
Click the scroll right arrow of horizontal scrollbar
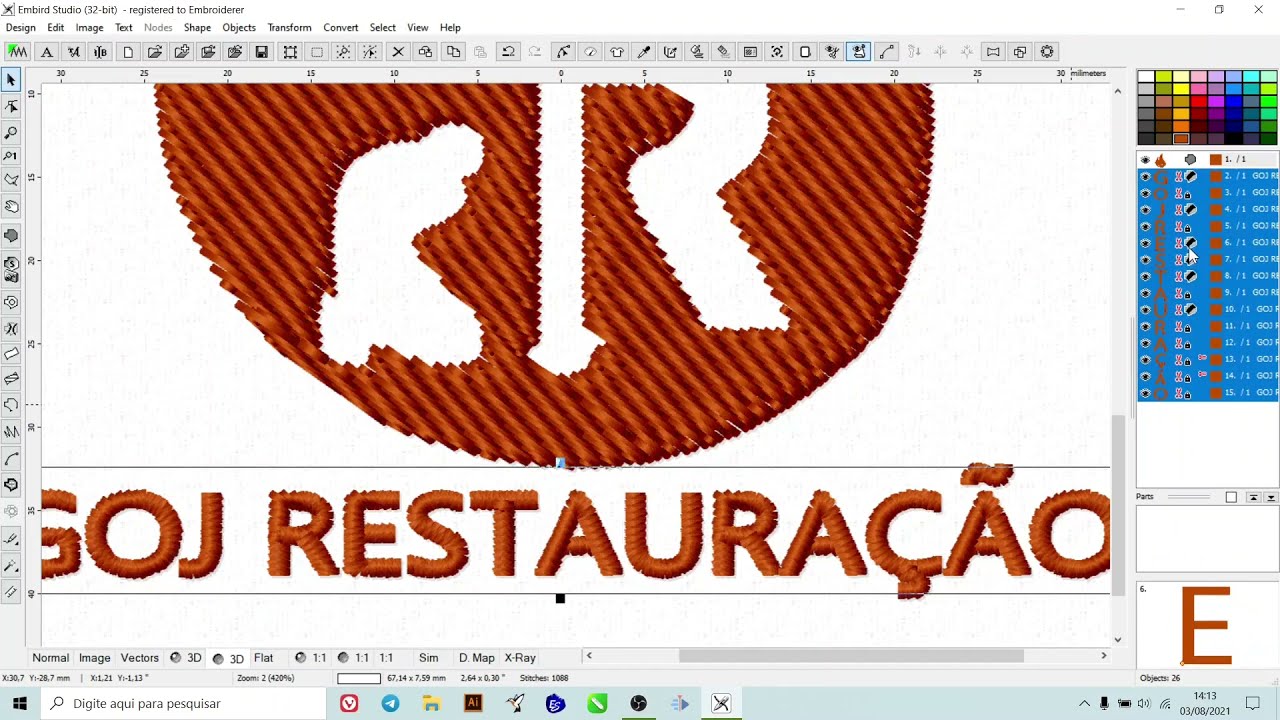click(1104, 656)
